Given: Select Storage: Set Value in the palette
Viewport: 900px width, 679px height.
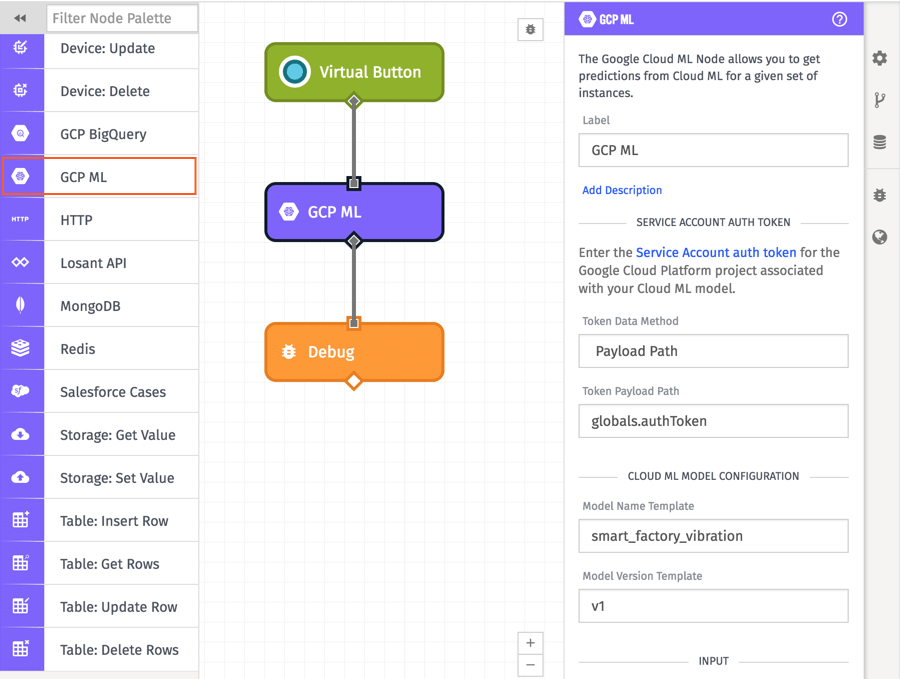Looking at the screenshot, I should coord(117,478).
